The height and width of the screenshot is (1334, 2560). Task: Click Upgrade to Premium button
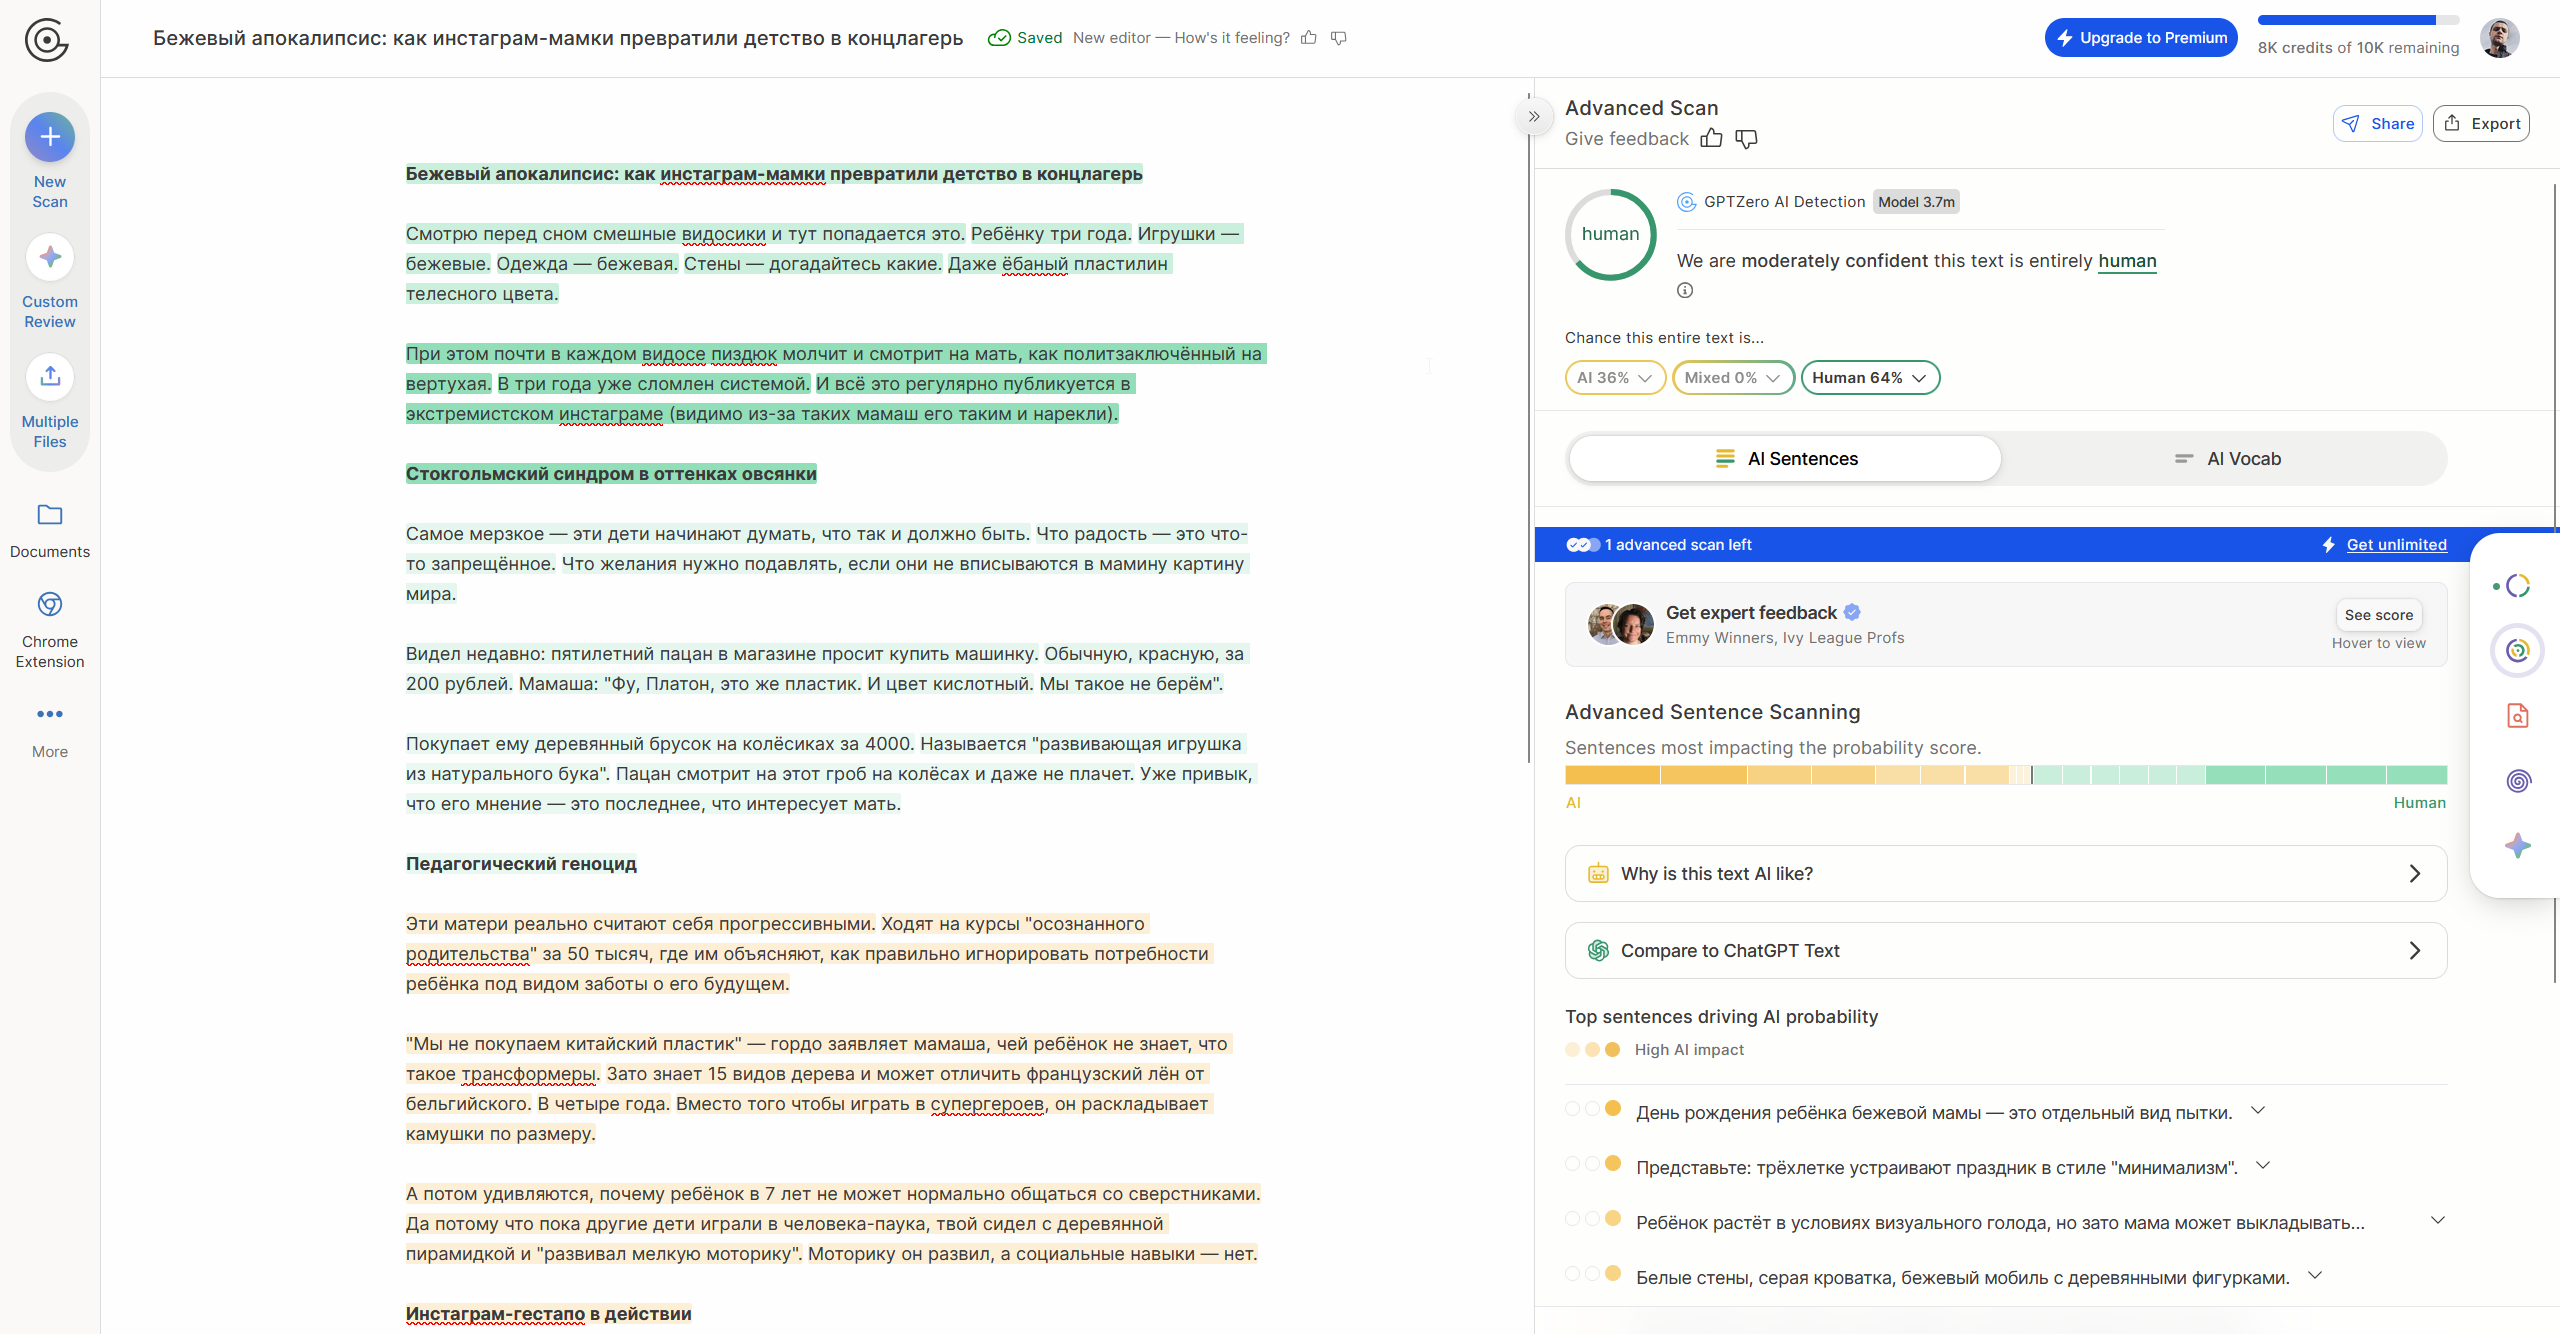(x=2141, y=38)
